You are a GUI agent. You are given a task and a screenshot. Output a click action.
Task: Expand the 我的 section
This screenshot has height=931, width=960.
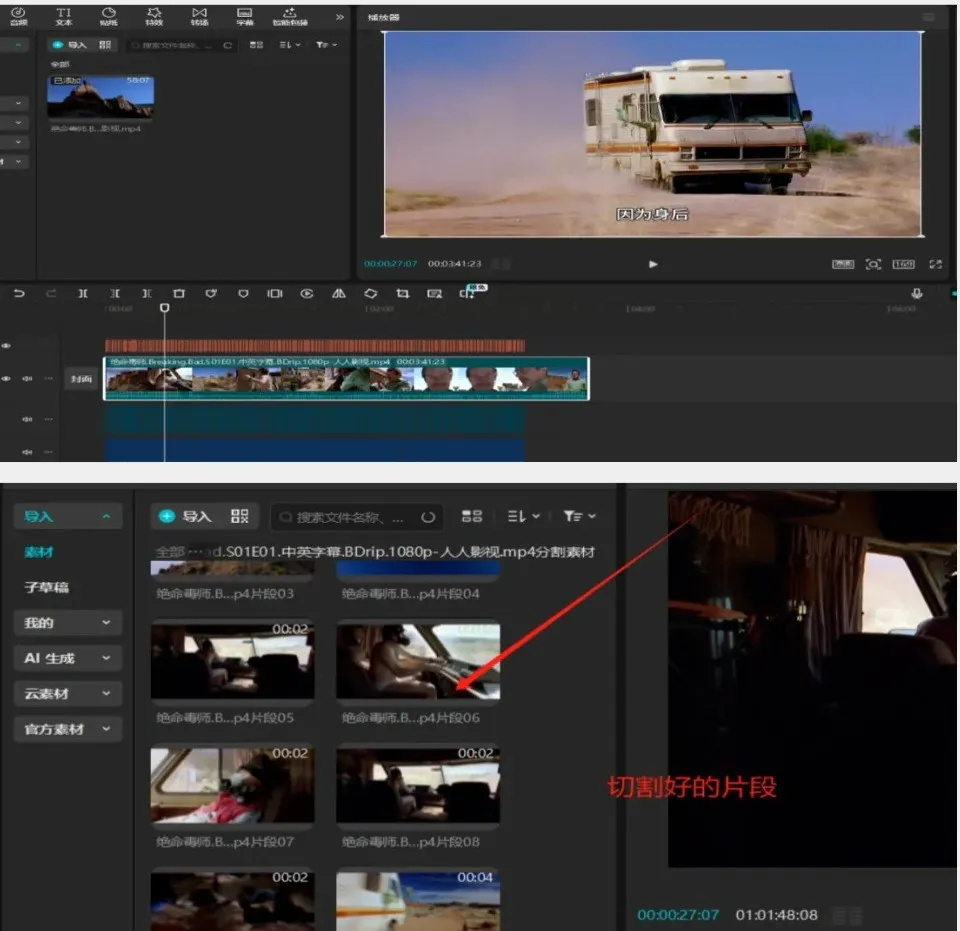[67, 623]
